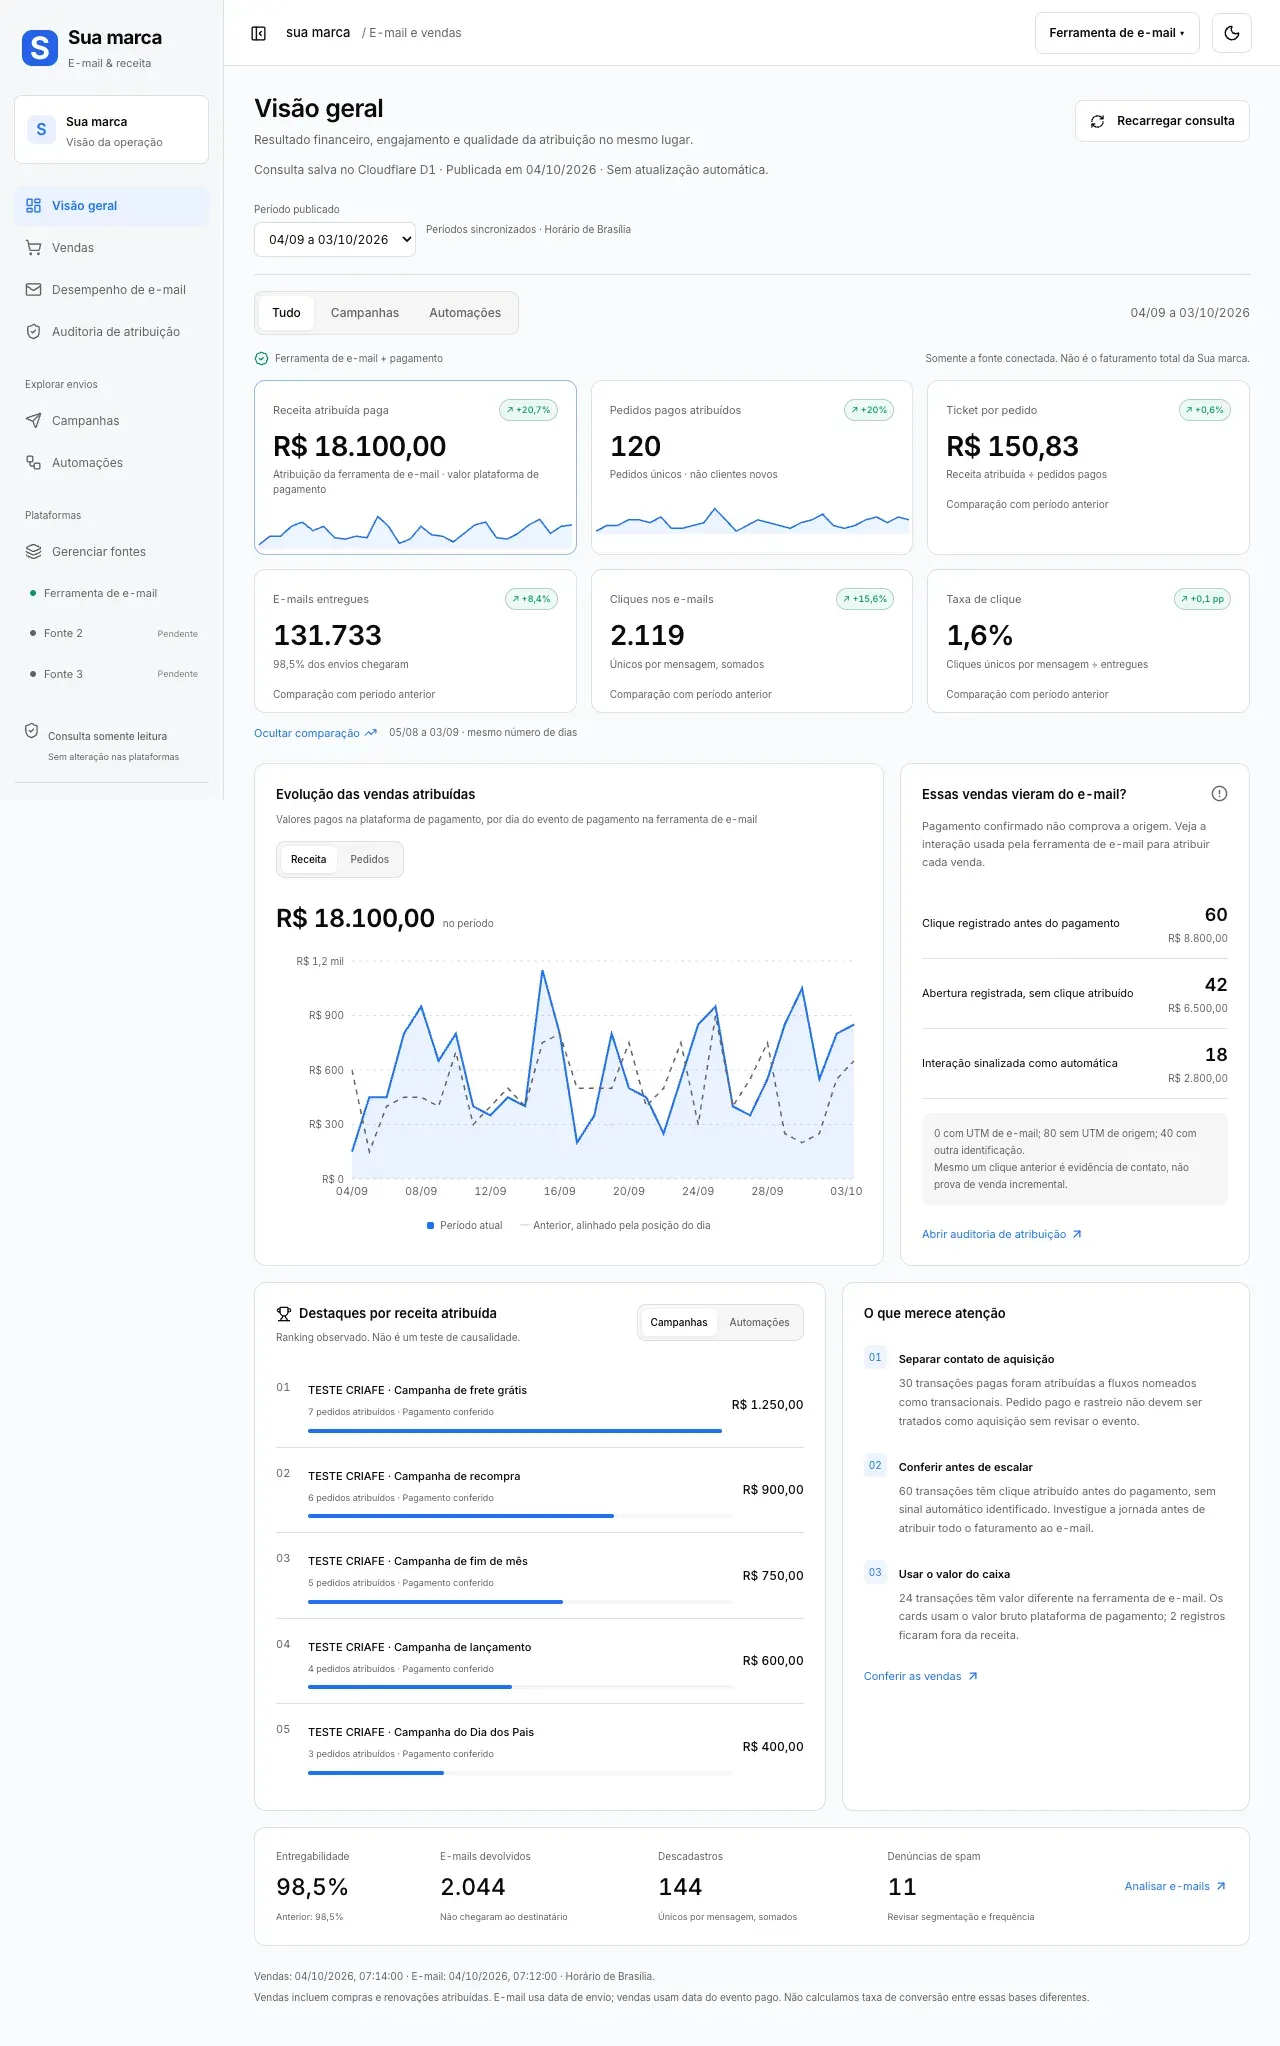The width and height of the screenshot is (1280, 2046).
Task: Click the Gerenciar fontes layers icon
Action: pyautogui.click(x=33, y=552)
